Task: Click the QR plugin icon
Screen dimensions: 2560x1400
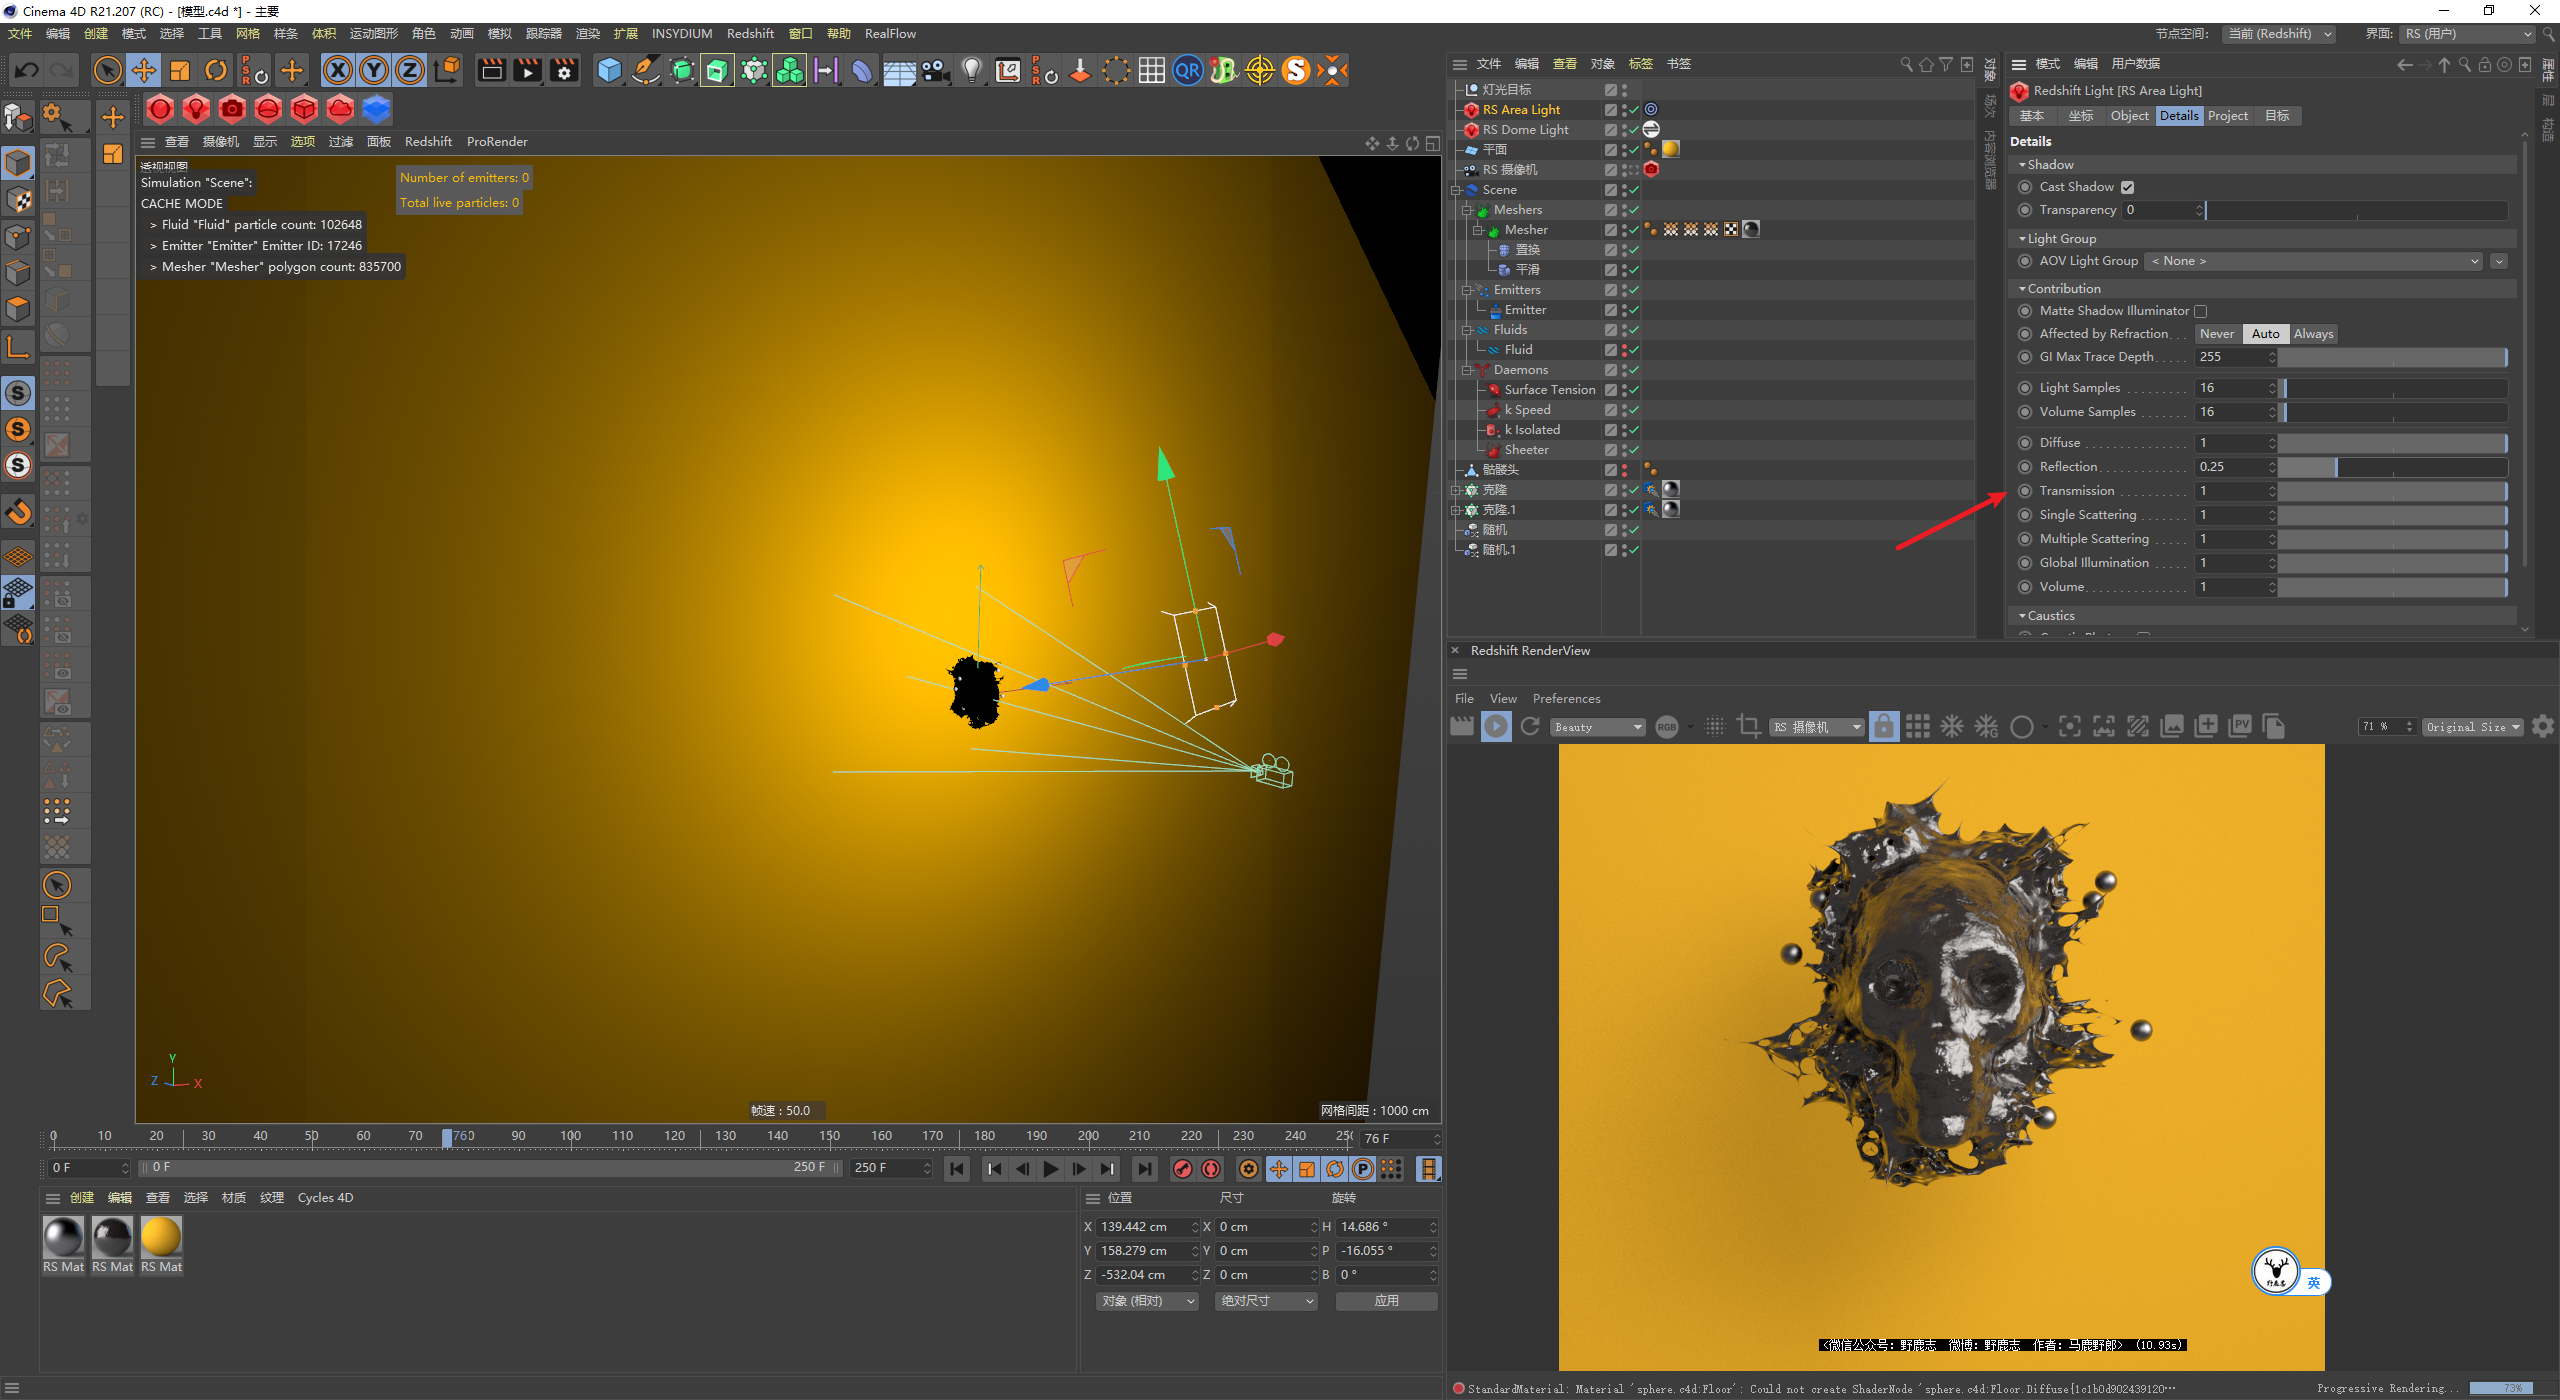Action: pyautogui.click(x=1187, y=70)
